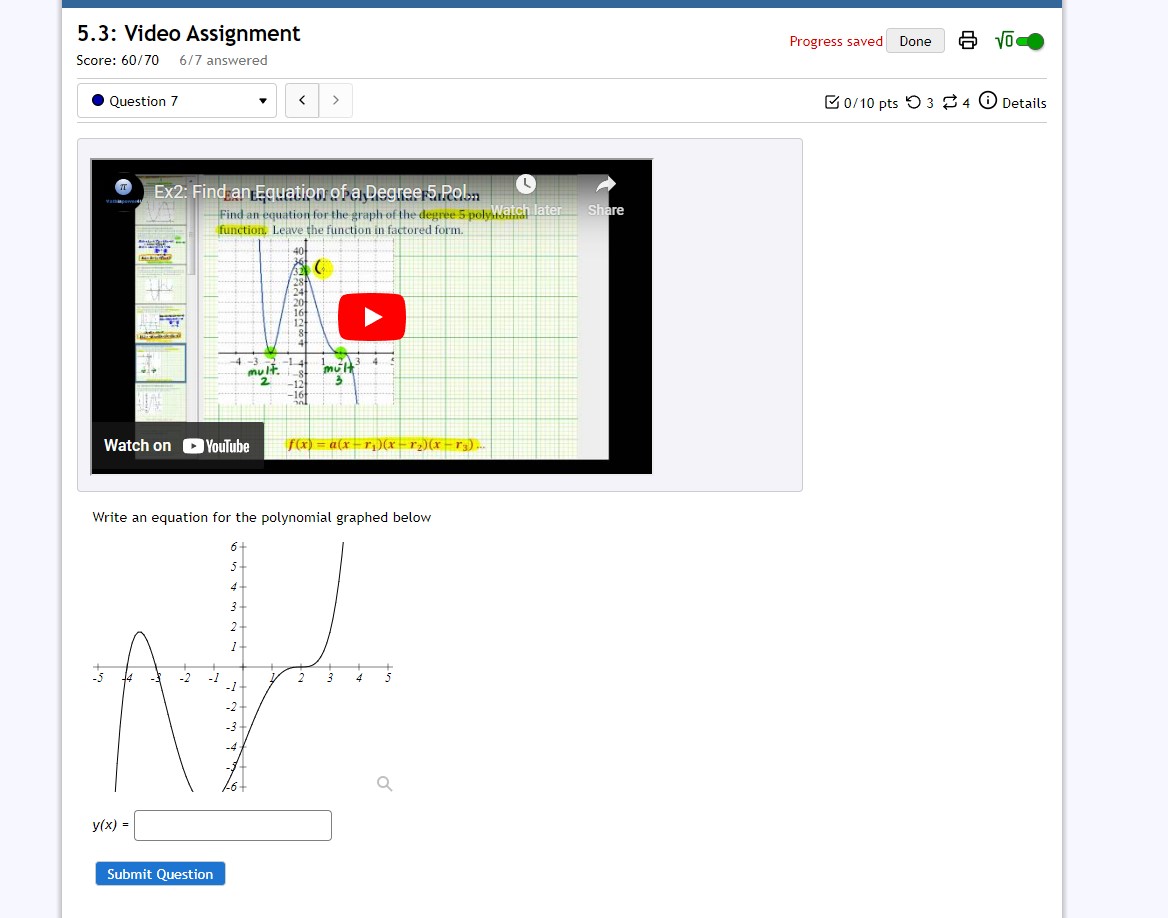Image resolution: width=1168 pixels, height=918 pixels.
Task: Click the Details menu entry
Action: (x=1024, y=102)
